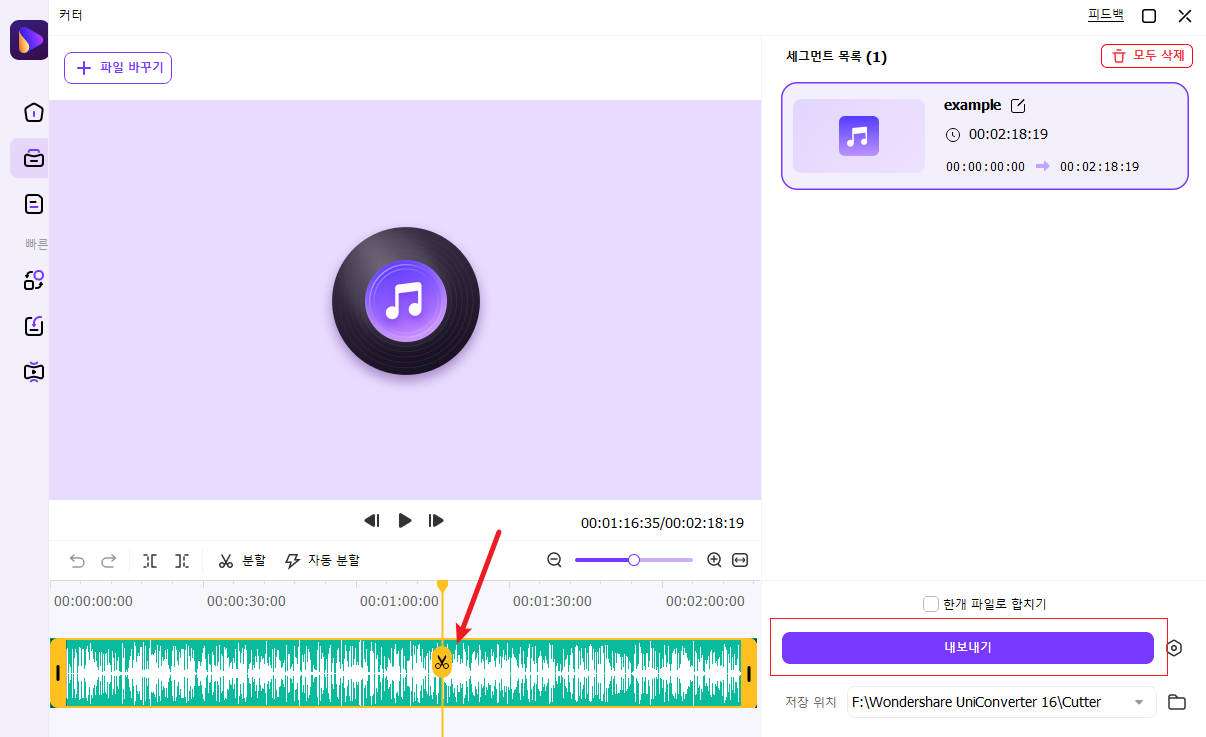Close the 커터 window
The width and height of the screenshot is (1206, 737).
pyautogui.click(x=1185, y=15)
